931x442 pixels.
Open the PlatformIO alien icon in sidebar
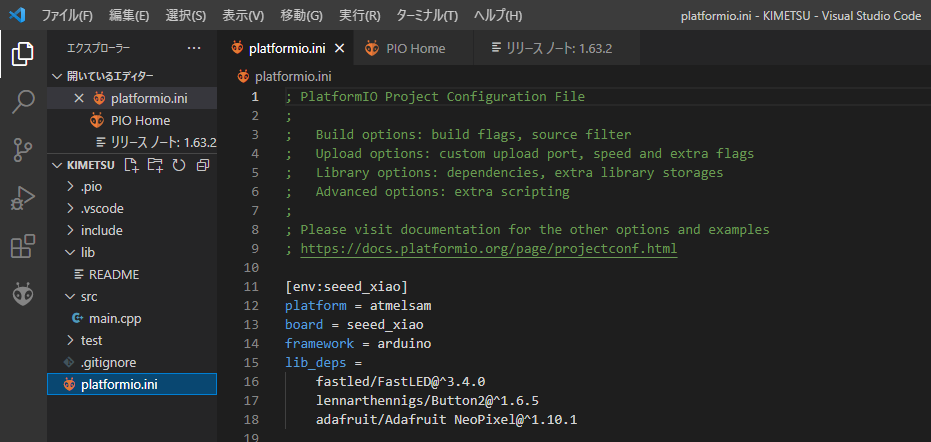pyautogui.click(x=23, y=295)
